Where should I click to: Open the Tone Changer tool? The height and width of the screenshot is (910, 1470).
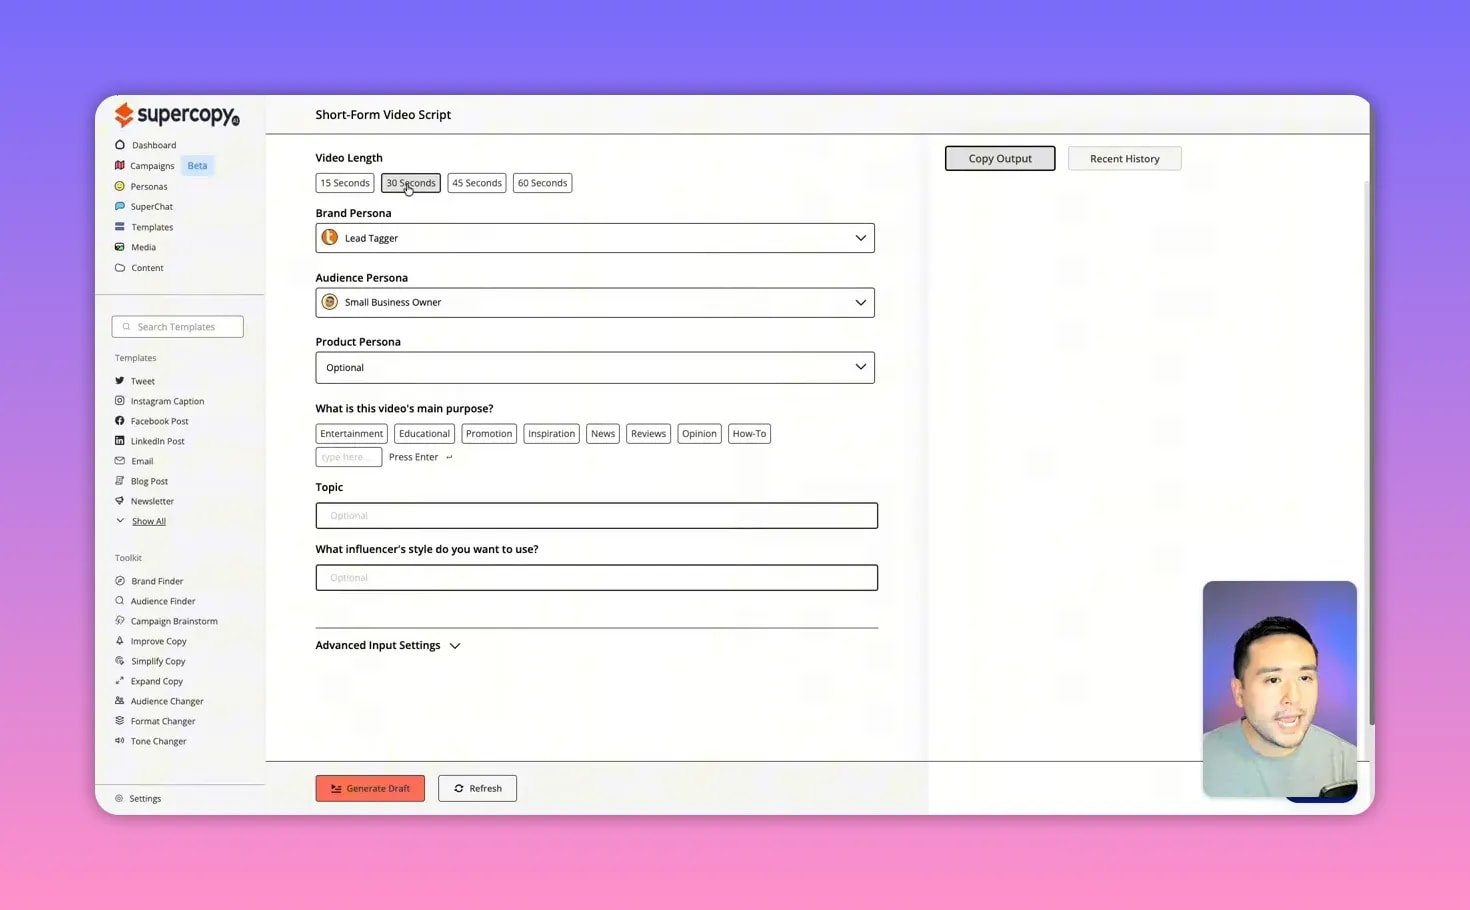click(x=158, y=740)
